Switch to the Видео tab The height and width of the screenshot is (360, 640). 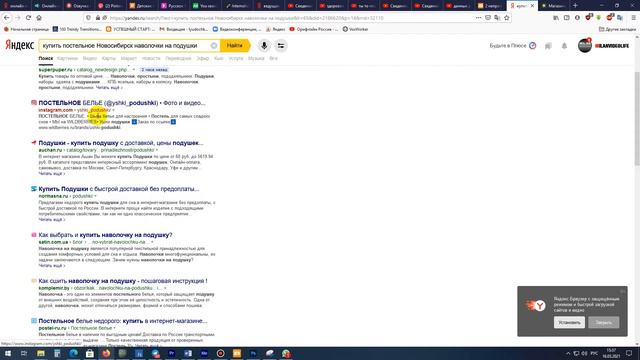point(90,58)
